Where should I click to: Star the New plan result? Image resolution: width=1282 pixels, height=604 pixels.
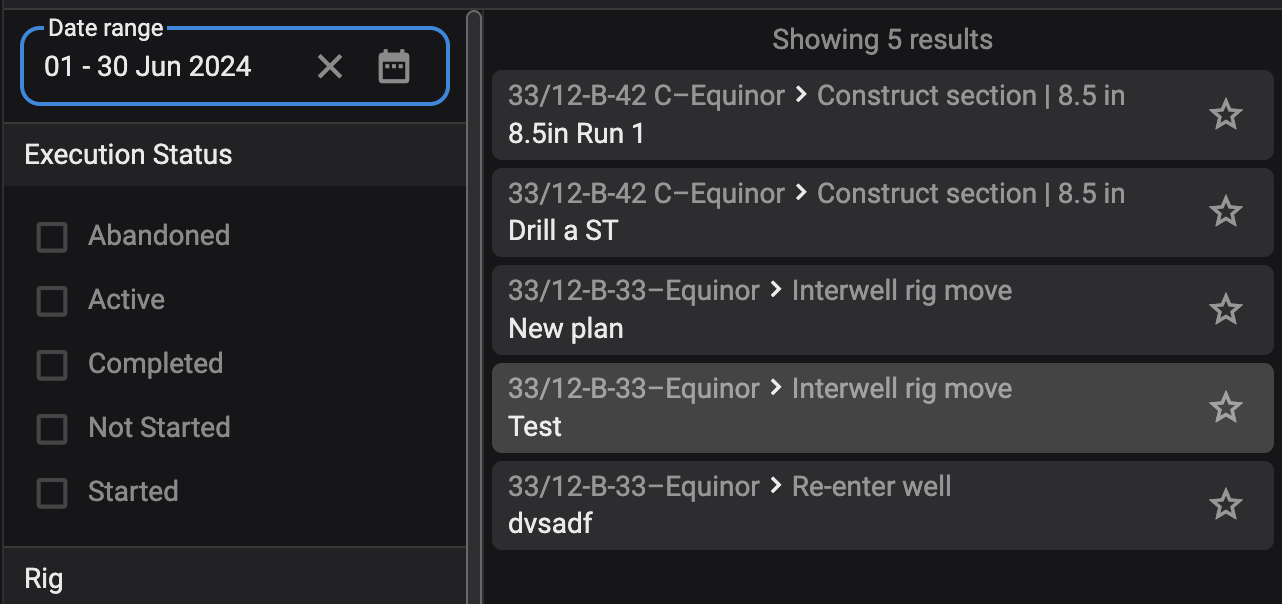[1225, 310]
